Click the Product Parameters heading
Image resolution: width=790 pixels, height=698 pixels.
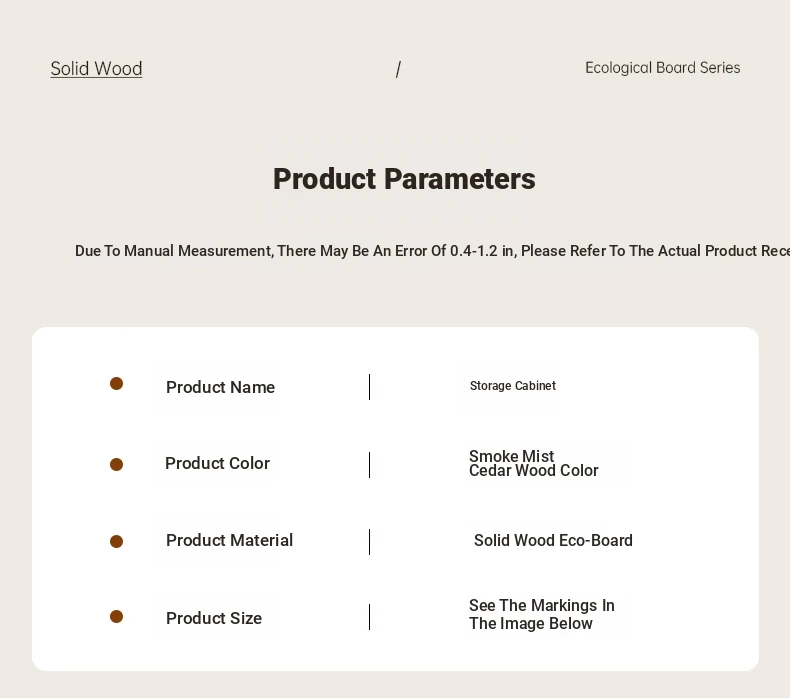click(404, 179)
